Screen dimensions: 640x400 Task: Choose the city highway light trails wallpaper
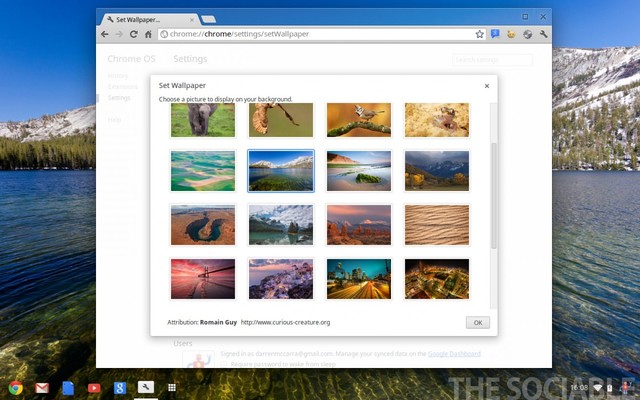[359, 279]
